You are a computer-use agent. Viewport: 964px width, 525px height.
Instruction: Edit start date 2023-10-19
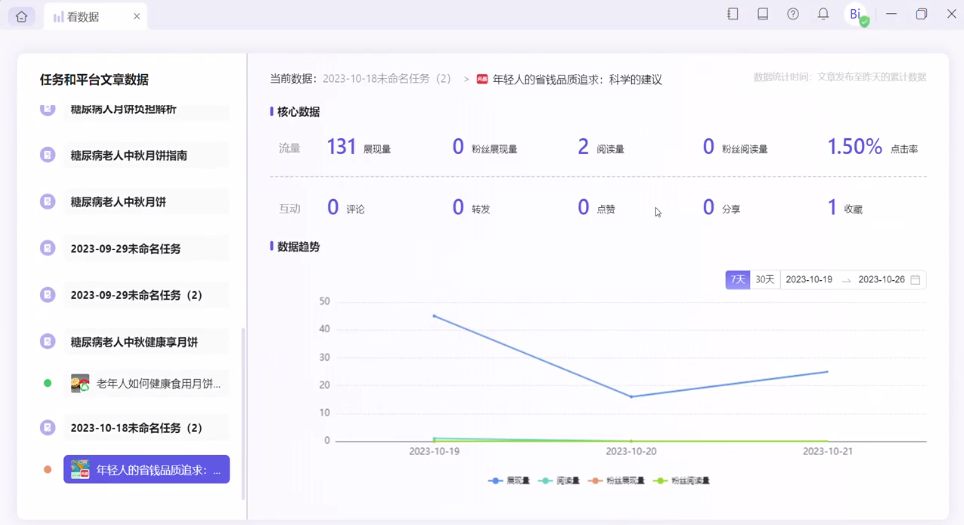[809, 280]
